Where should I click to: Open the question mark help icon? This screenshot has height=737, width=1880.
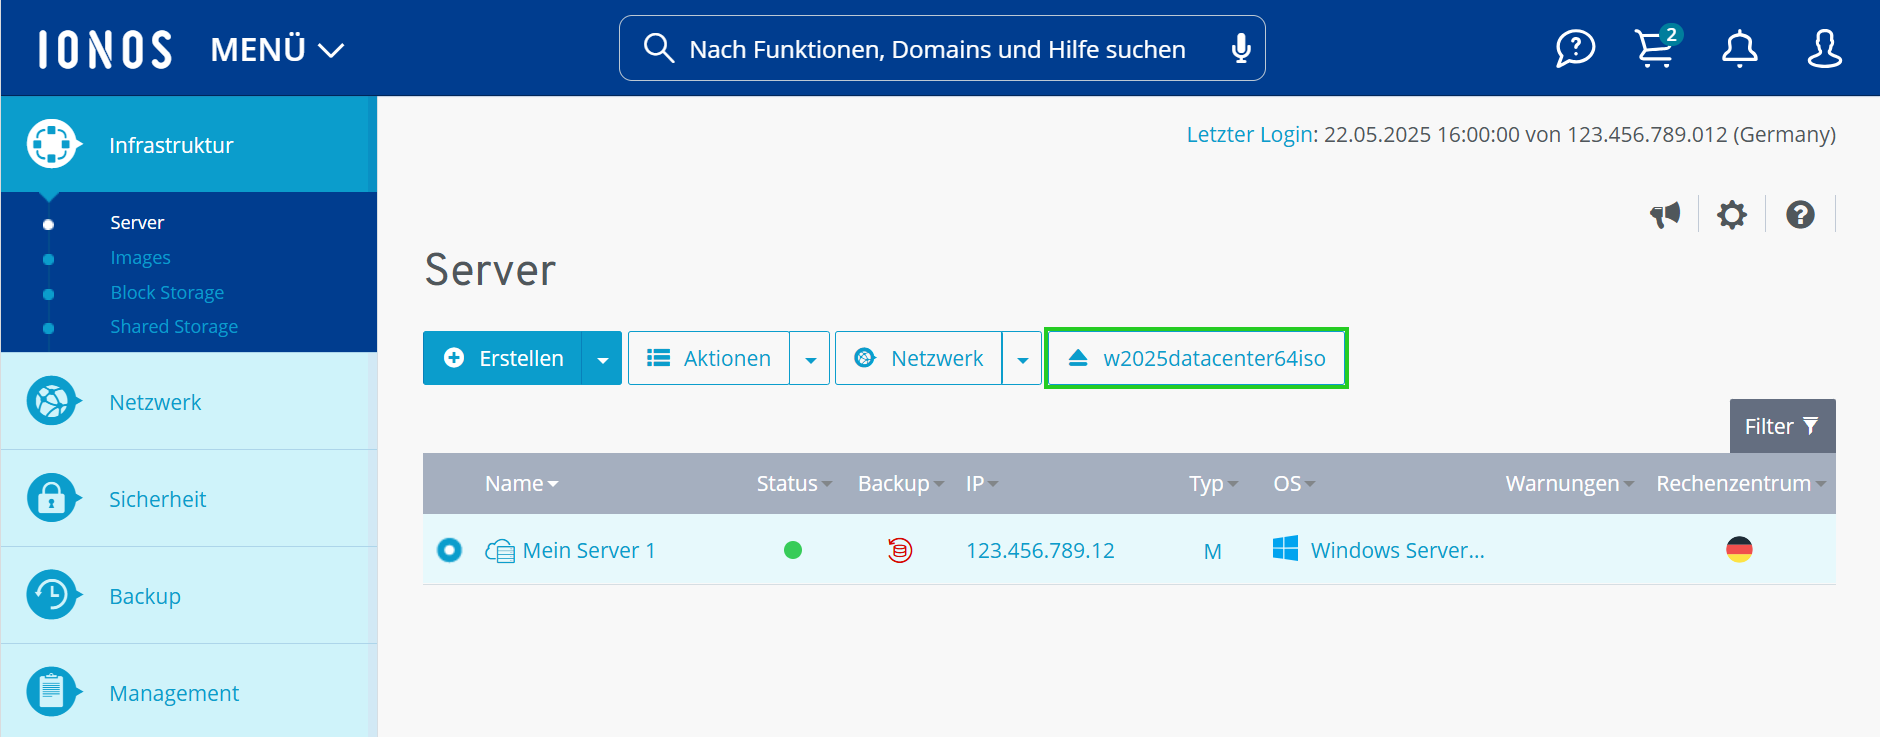(1800, 214)
